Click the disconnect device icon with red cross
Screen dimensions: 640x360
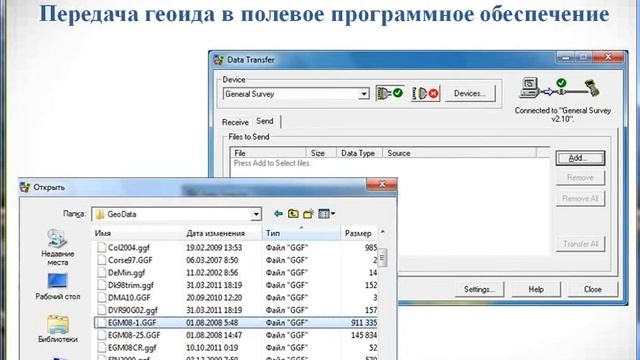pyautogui.click(x=425, y=93)
